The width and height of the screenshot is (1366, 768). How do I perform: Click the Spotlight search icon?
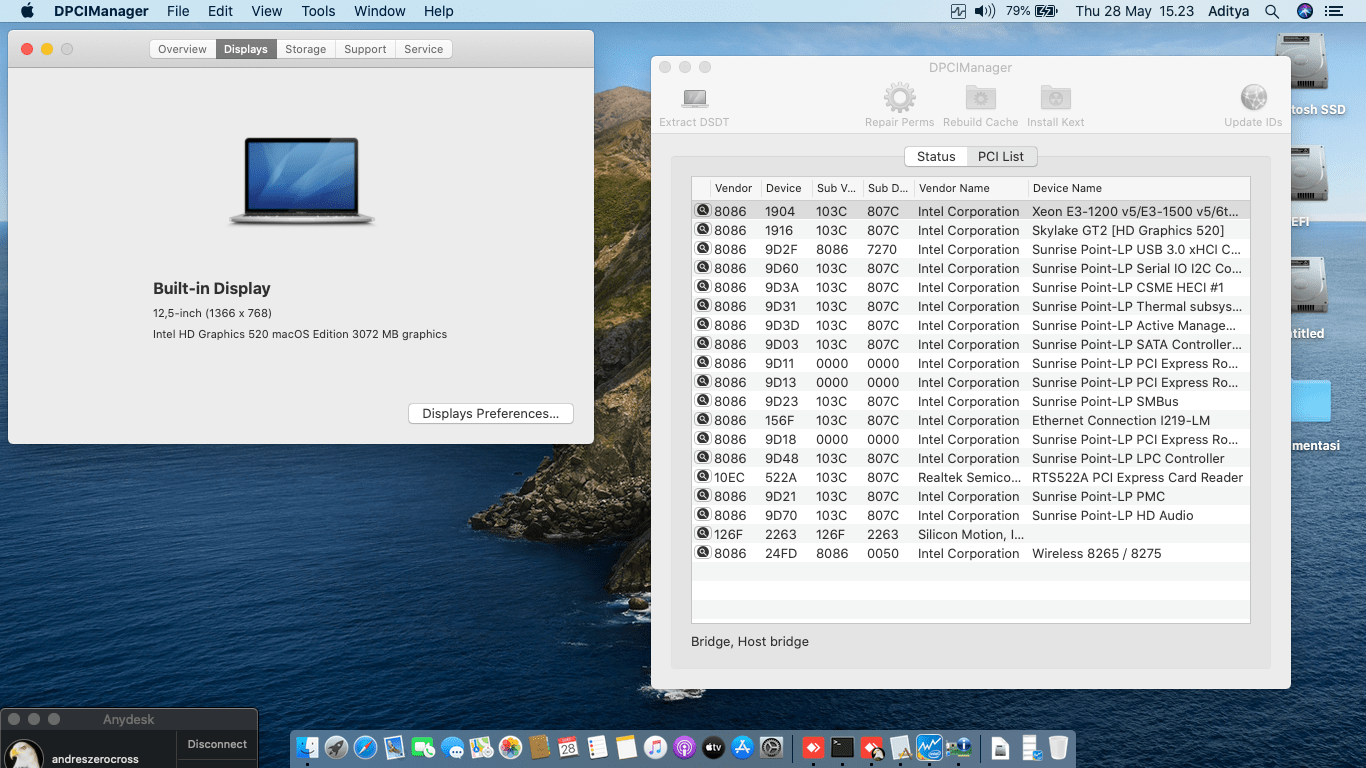pos(1272,11)
